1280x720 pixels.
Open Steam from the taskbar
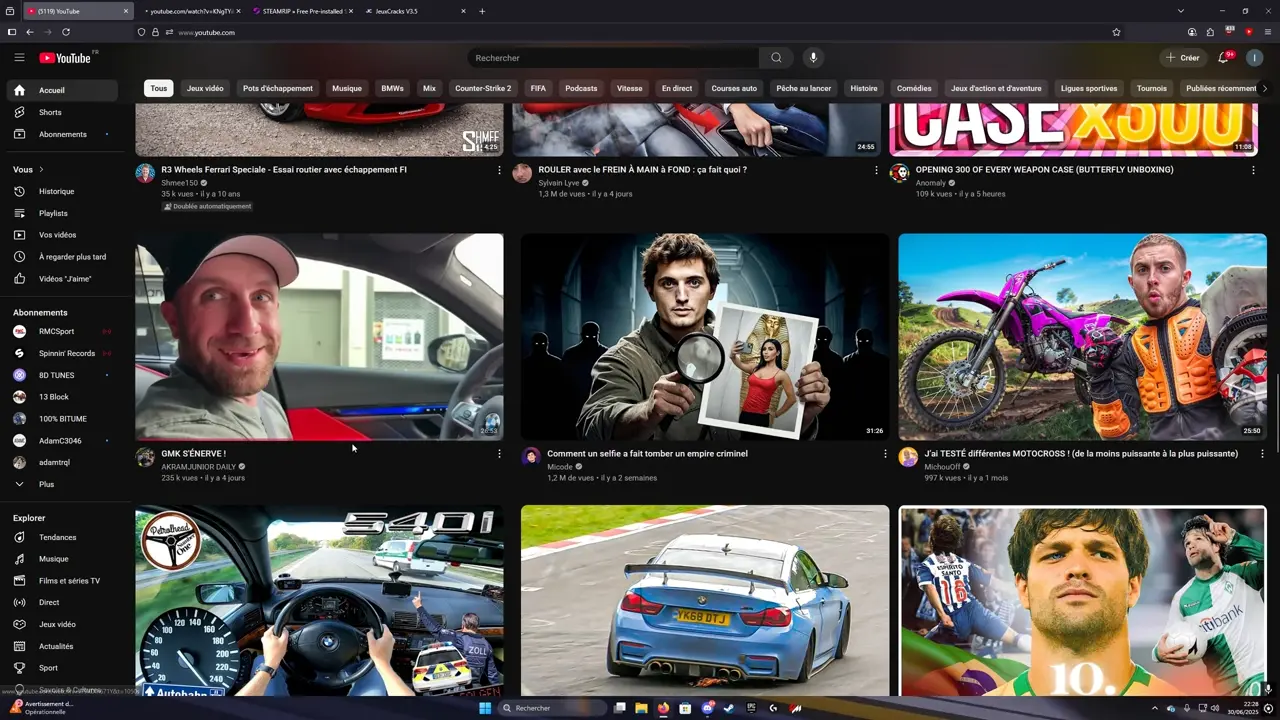(729, 708)
